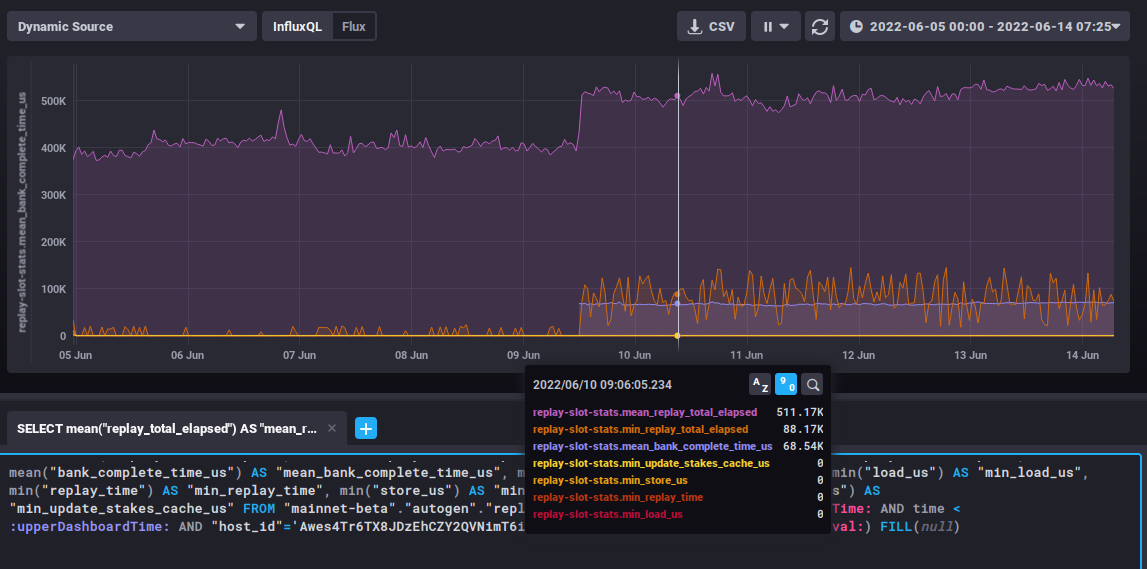Viewport: 1147px width, 569px height.
Task: Click the yellow data point at zero line
Action: point(677,336)
